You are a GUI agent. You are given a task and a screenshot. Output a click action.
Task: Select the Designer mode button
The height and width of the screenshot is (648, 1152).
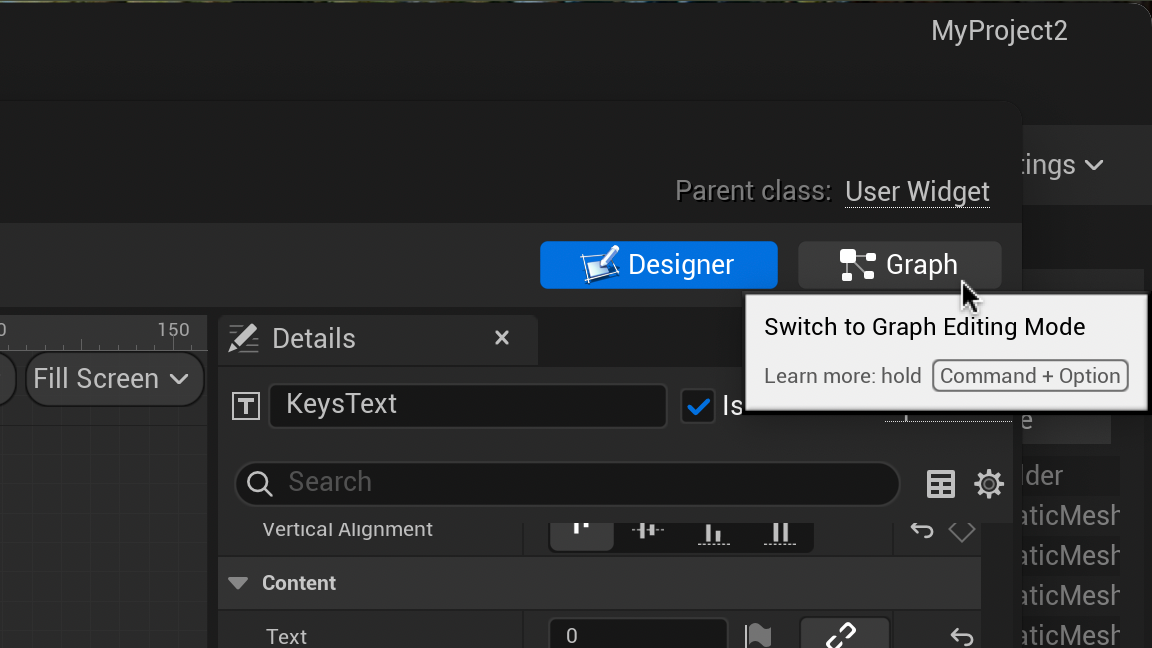point(659,265)
